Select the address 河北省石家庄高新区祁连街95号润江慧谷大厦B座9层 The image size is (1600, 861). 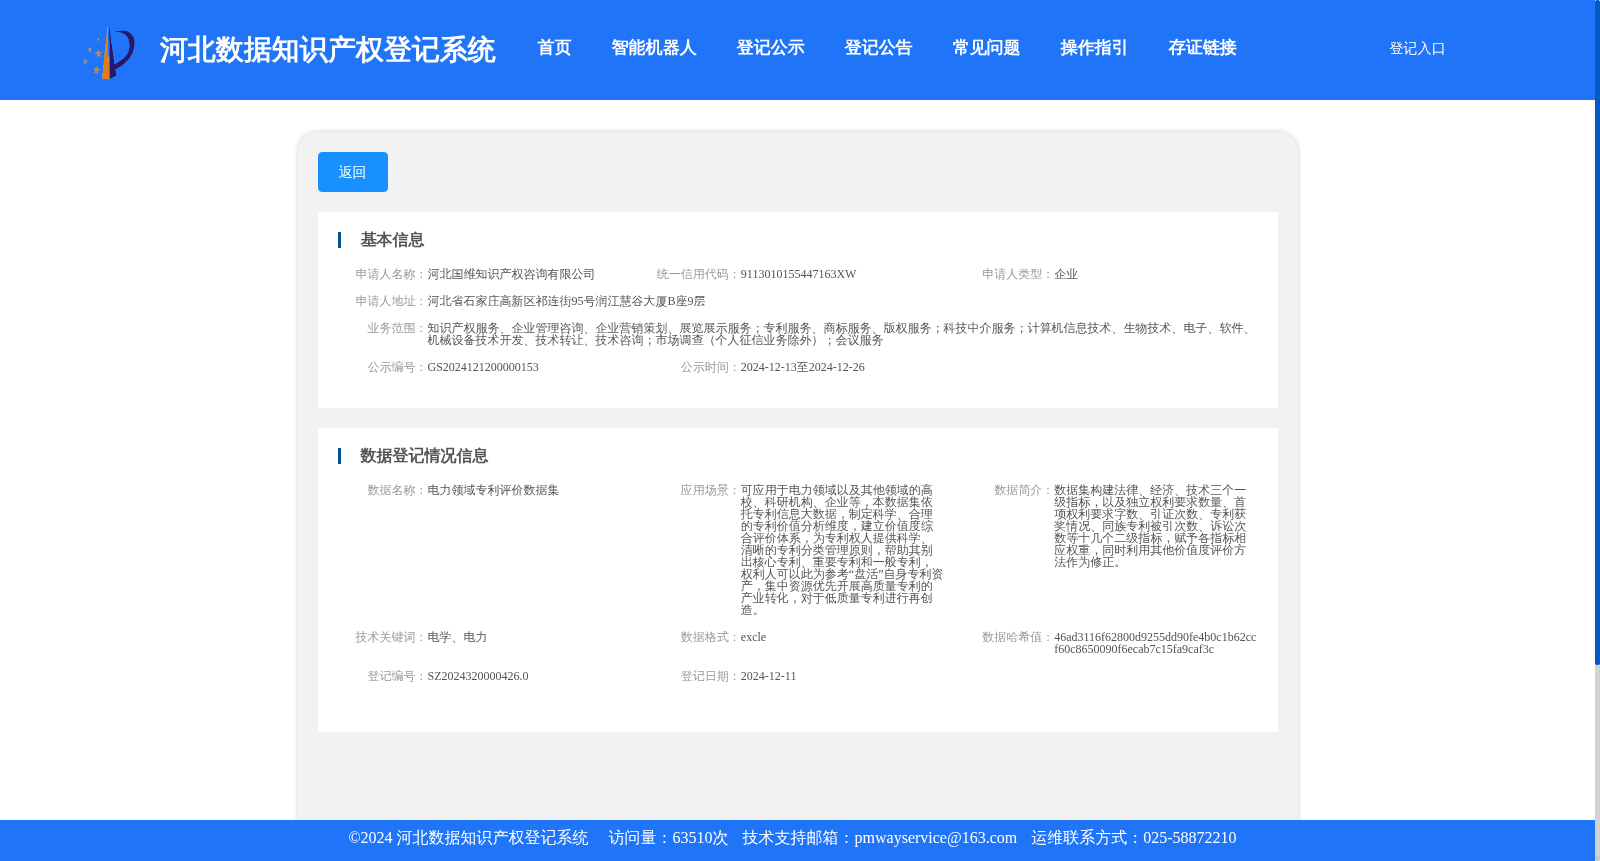[x=566, y=301]
